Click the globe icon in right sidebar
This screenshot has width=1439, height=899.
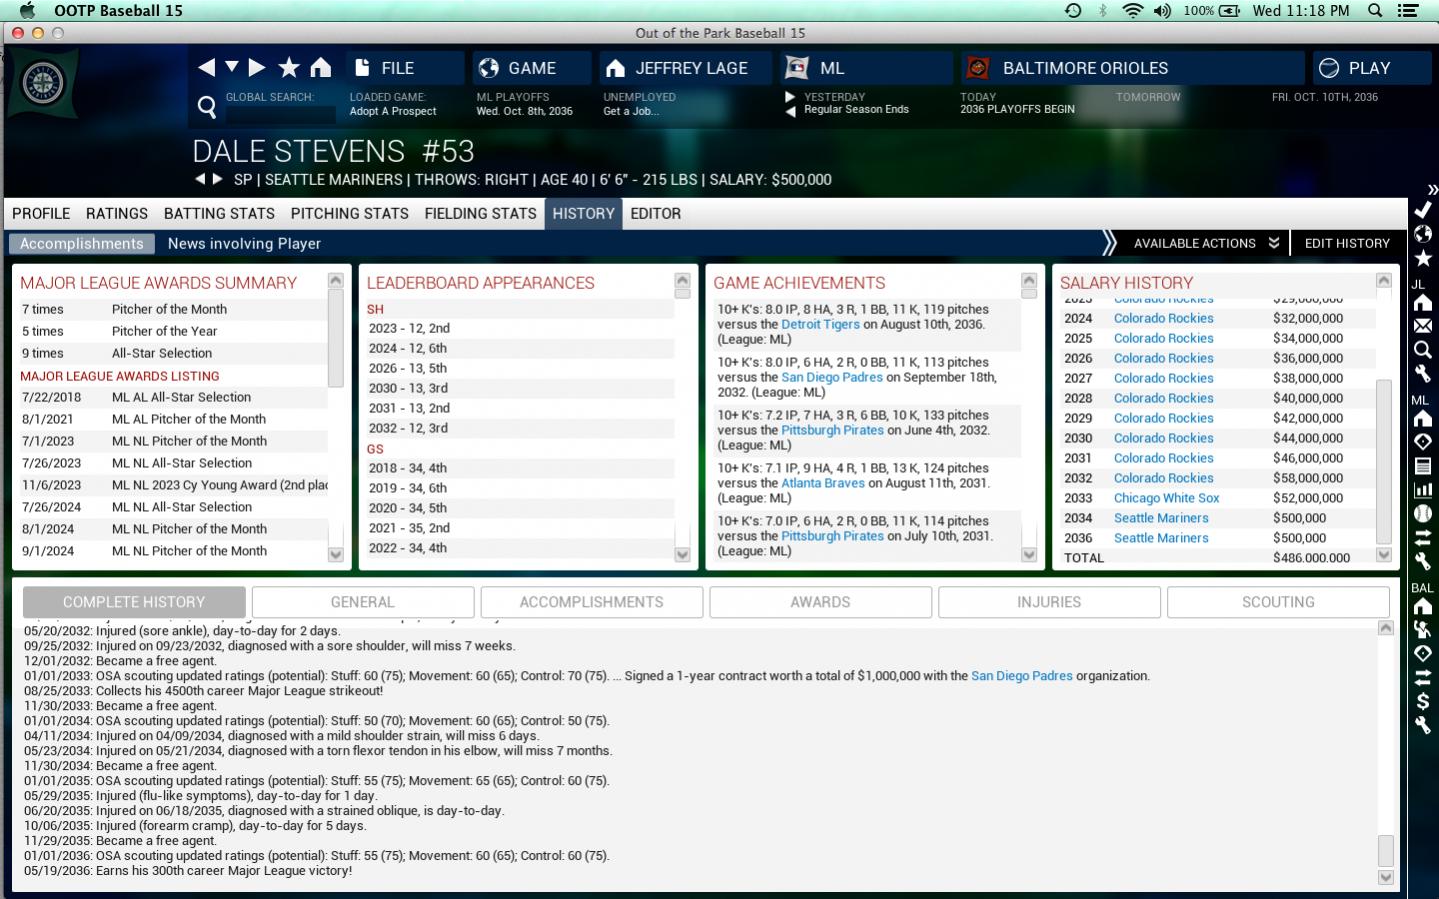click(1422, 234)
